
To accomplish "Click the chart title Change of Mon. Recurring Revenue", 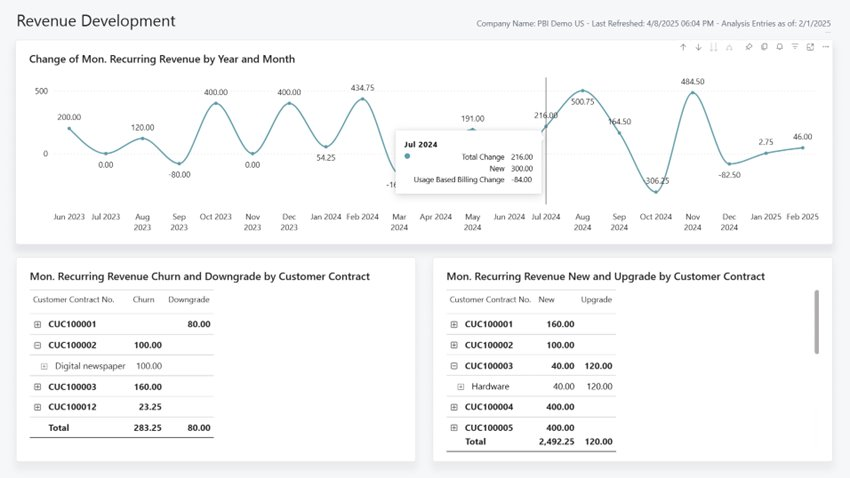I will pos(162,59).
